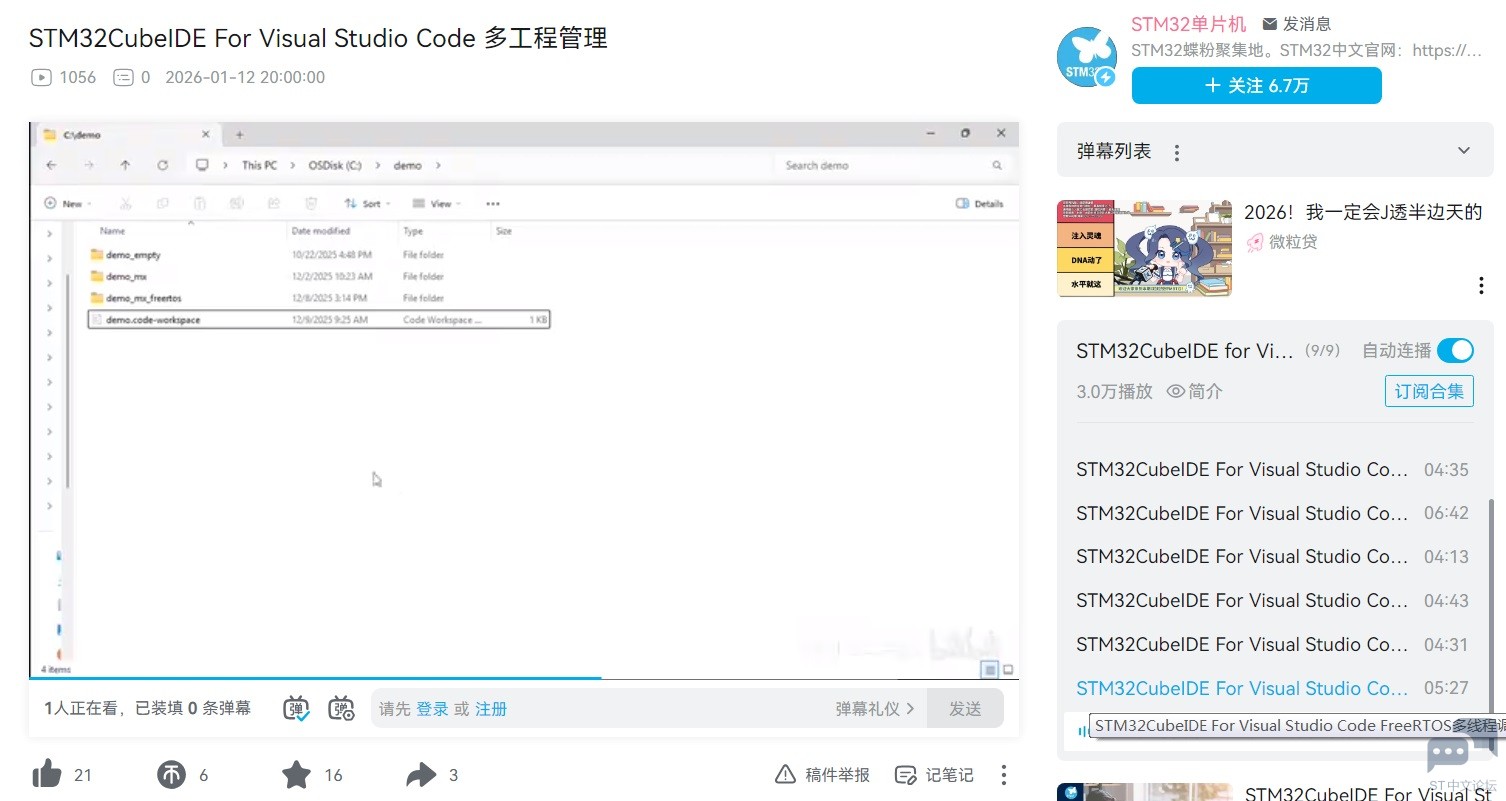
Task: Click 稿件举报 to report the video
Action: click(x=822, y=775)
